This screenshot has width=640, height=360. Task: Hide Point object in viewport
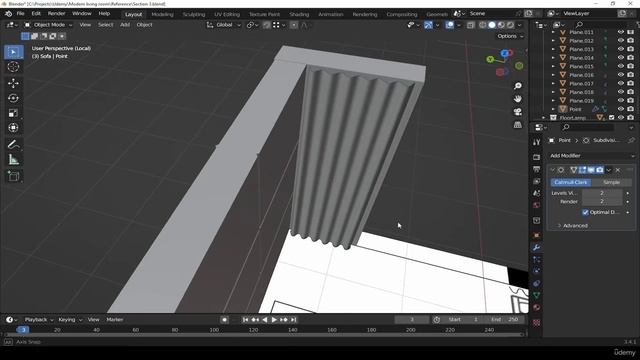621,109
